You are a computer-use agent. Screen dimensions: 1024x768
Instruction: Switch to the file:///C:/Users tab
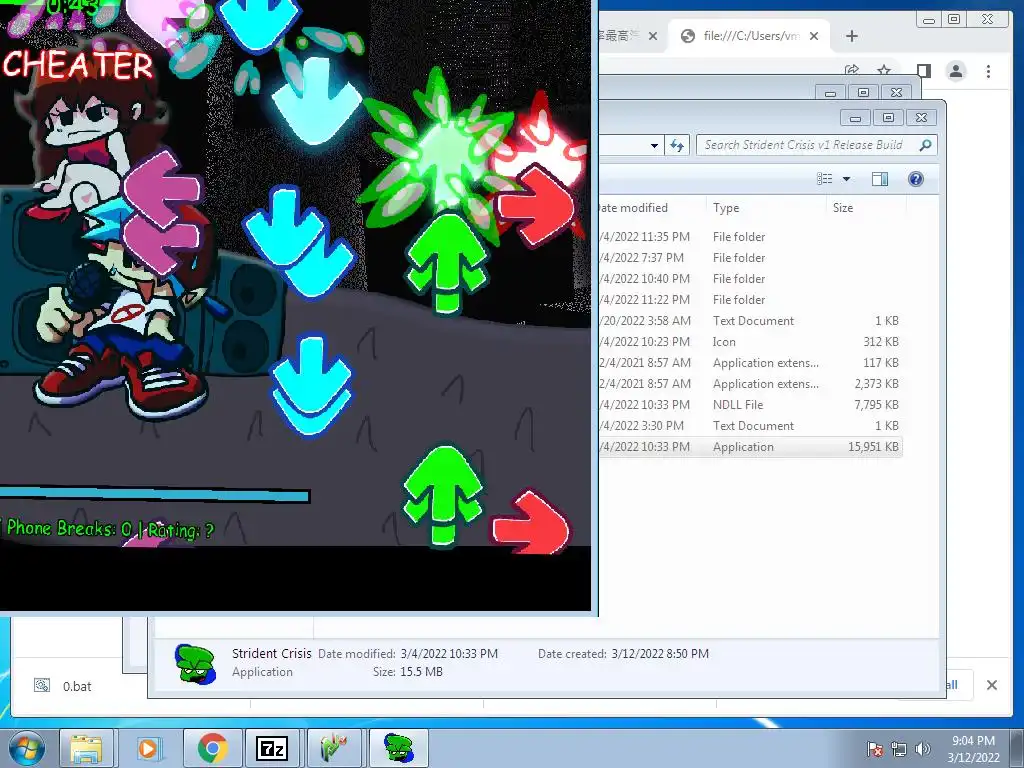(x=749, y=36)
